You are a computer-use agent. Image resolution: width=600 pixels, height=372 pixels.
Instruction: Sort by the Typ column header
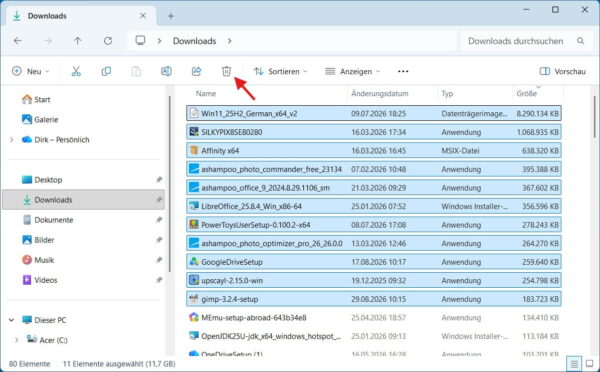click(x=447, y=93)
